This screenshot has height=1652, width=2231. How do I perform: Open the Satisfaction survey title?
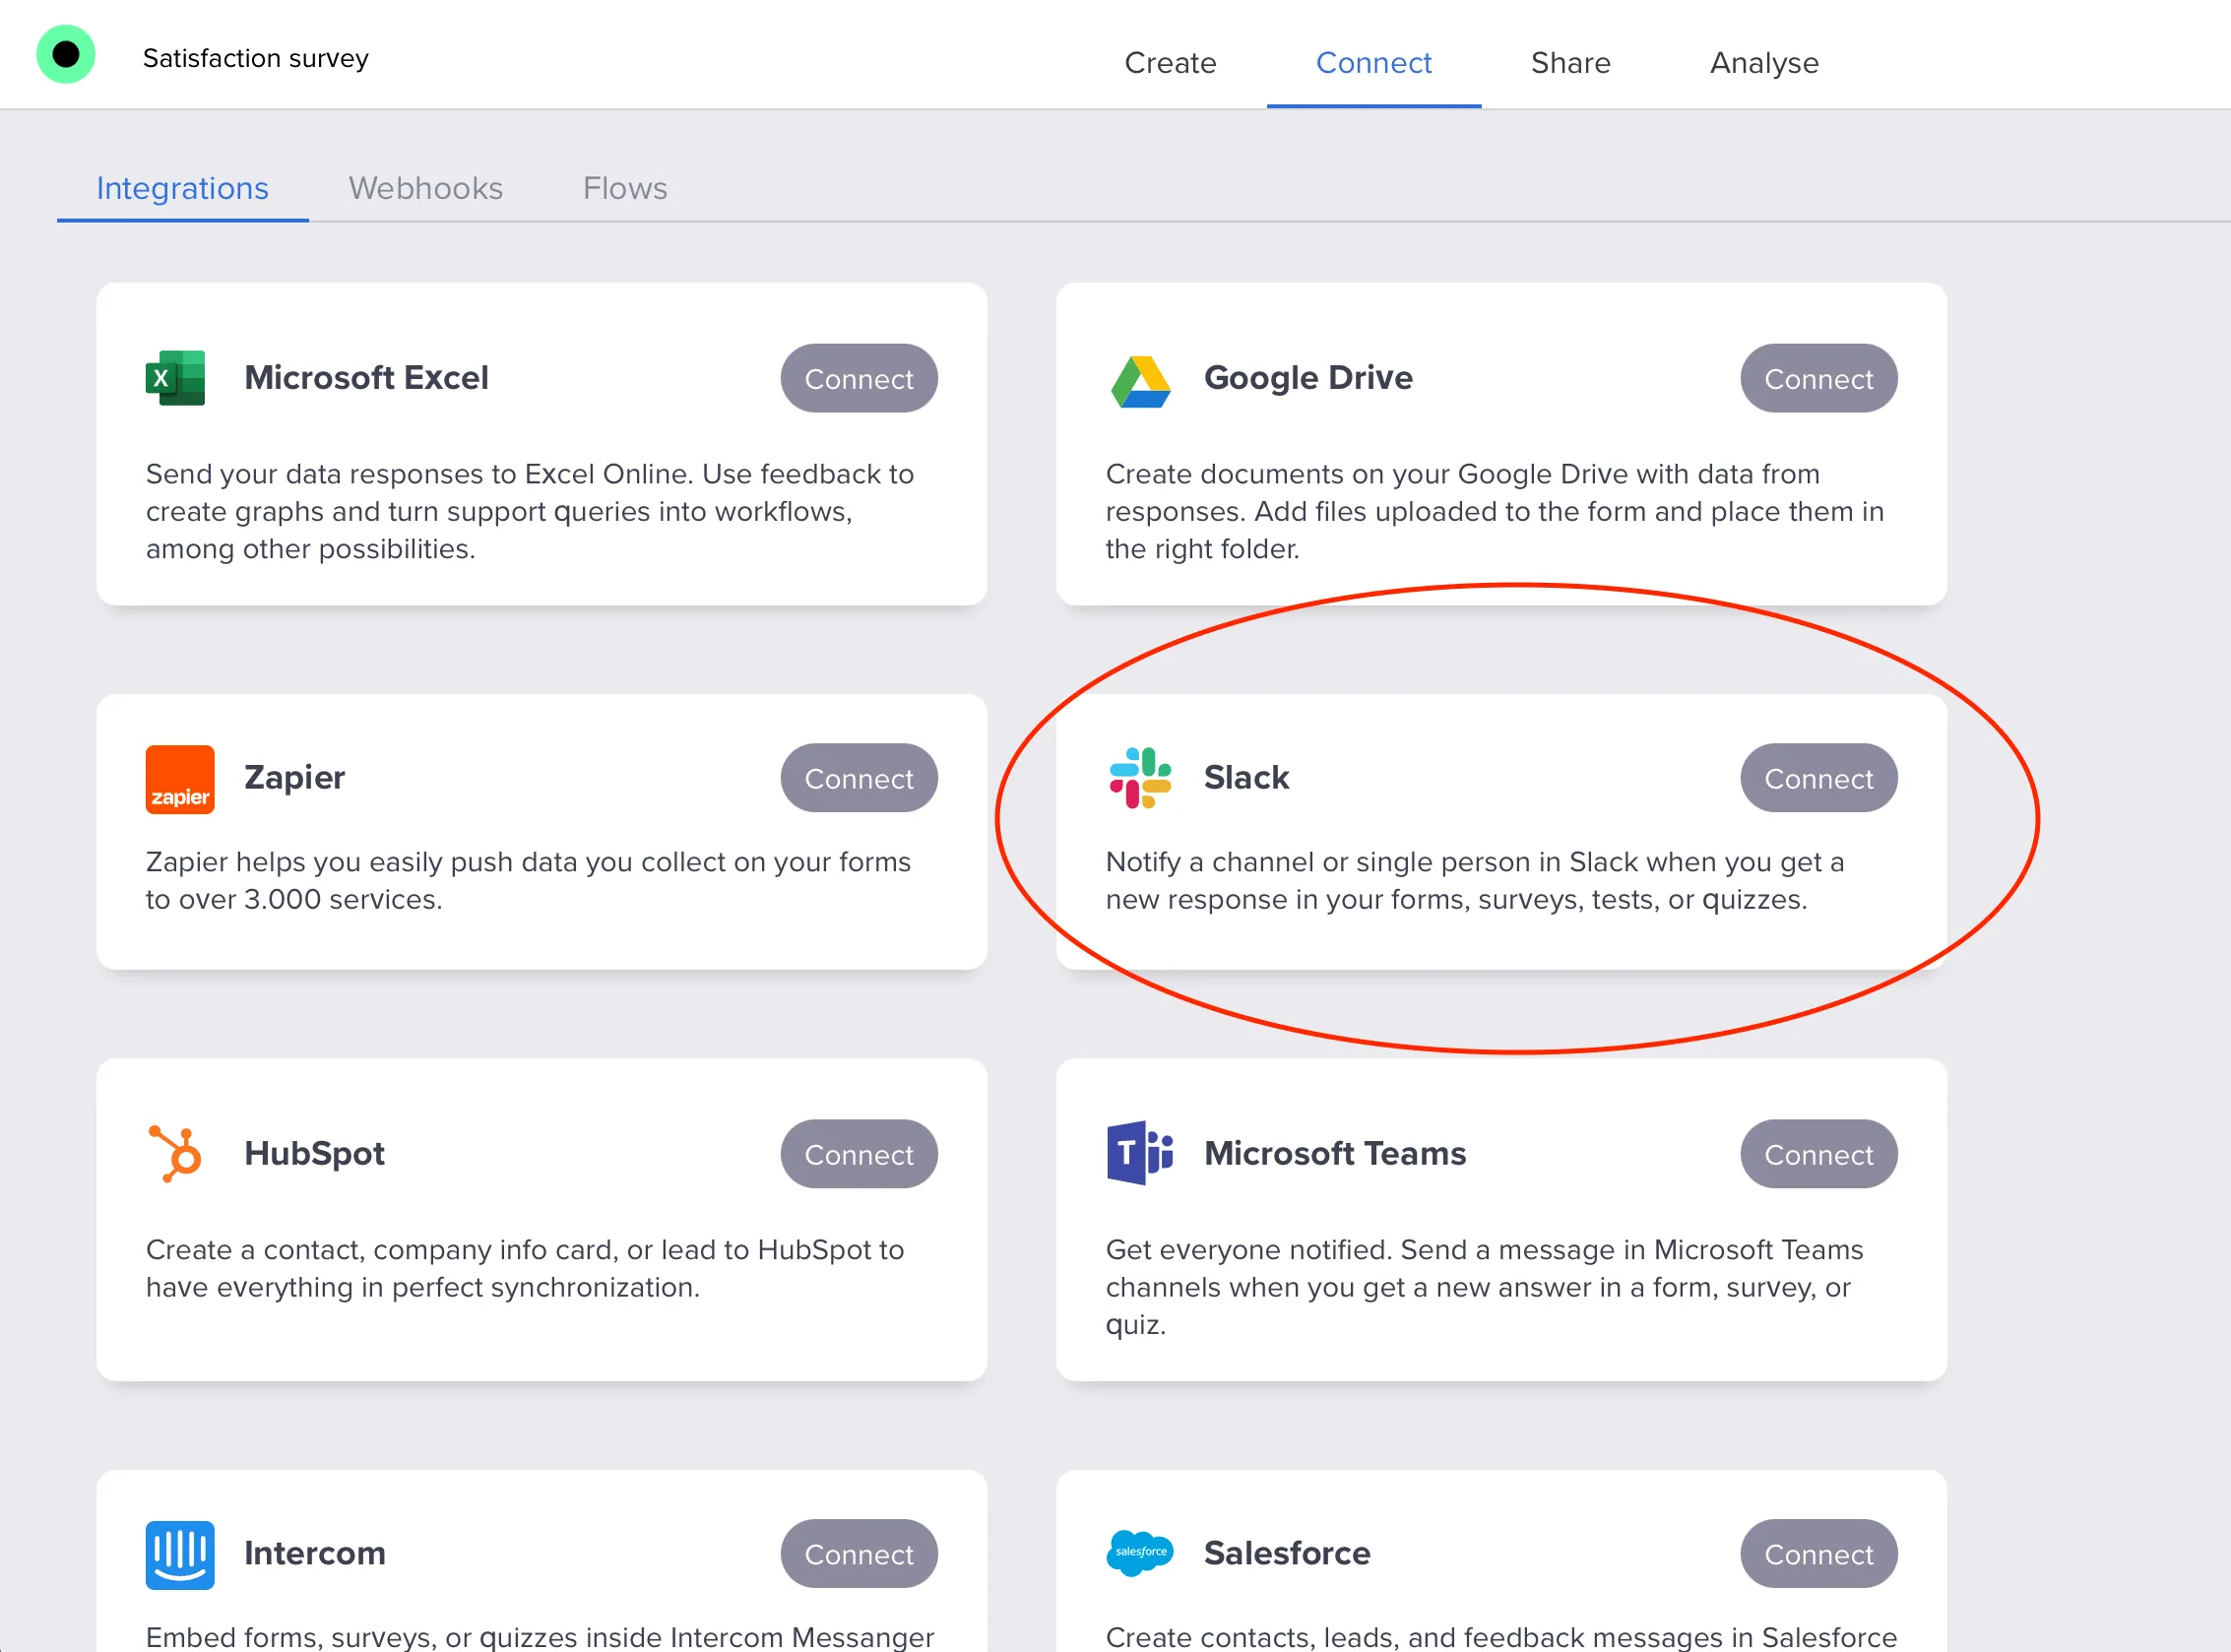[x=256, y=58]
